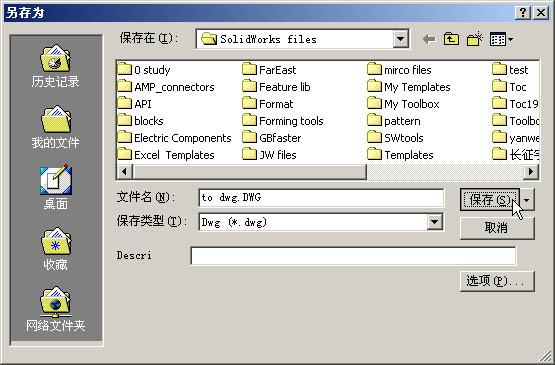This screenshot has height=365, width=555.
Task: Select the GBfaster folder
Action: pos(272,138)
